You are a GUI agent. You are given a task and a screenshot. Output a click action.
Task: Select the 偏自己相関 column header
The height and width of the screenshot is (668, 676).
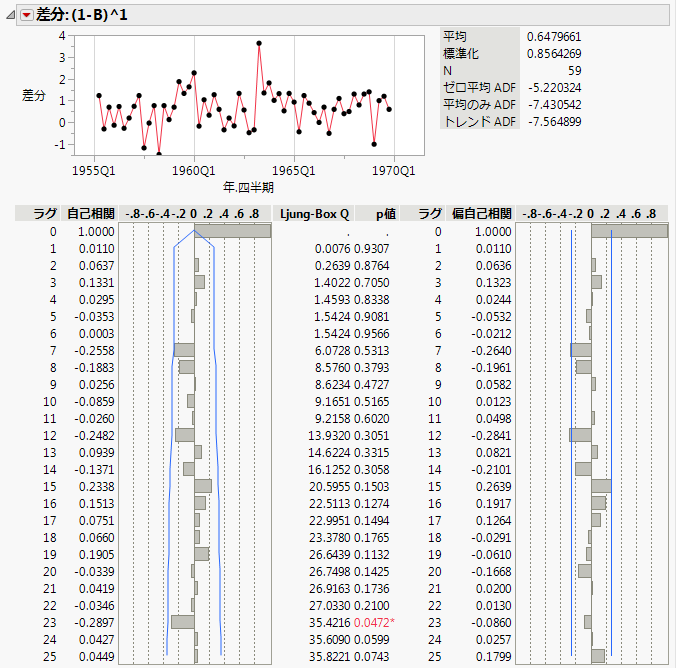[x=483, y=213]
